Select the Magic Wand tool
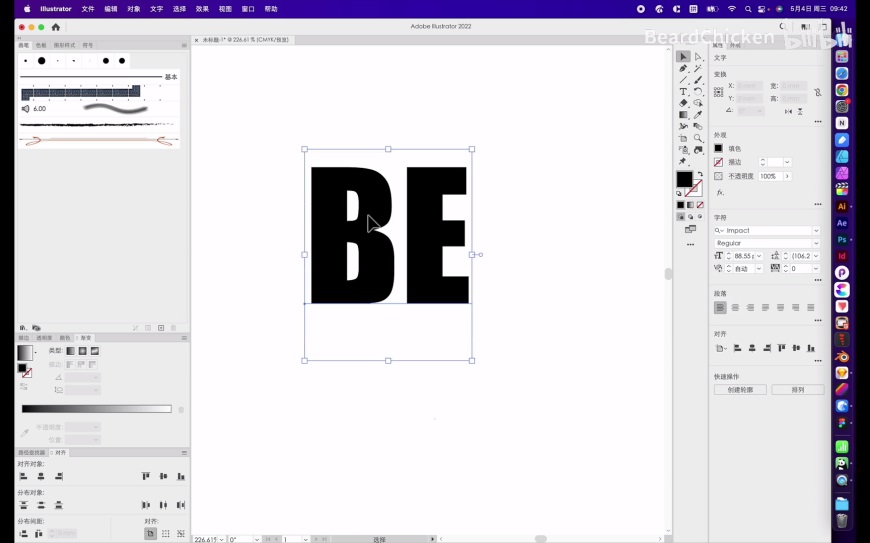This screenshot has width=870, height=543. [x=698, y=68]
